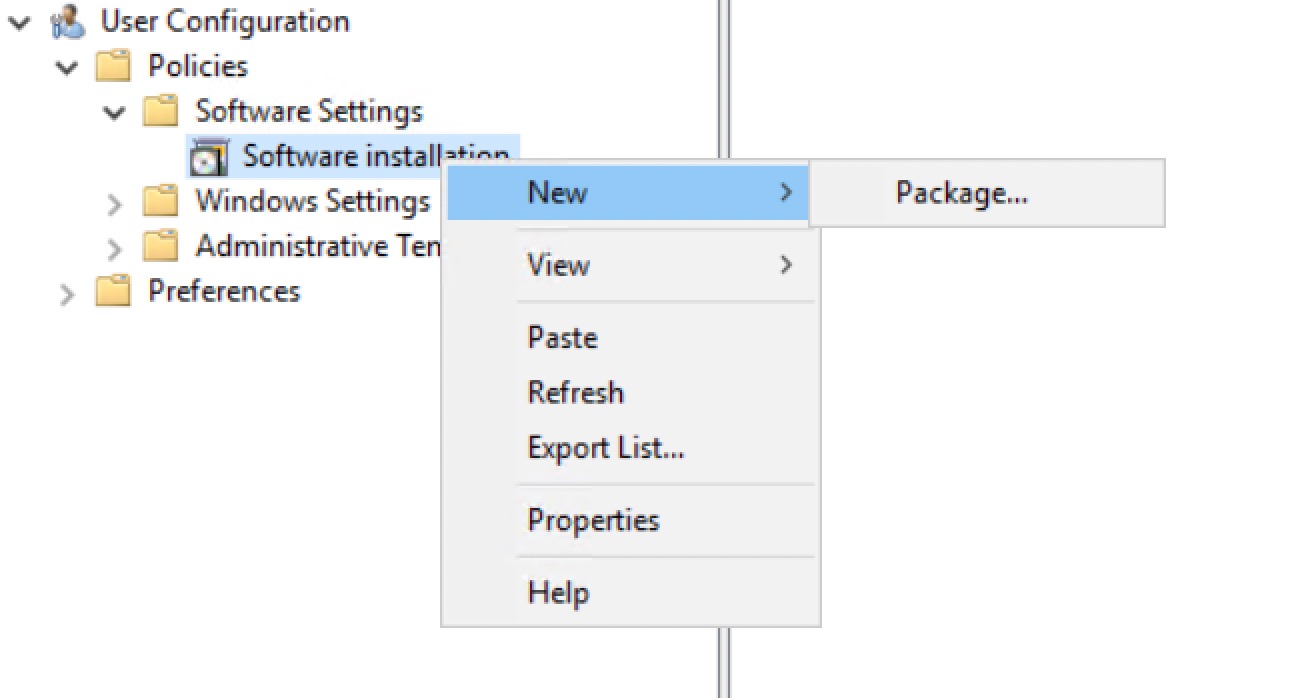Viewport: 1294px width, 698px height.
Task: Open the New submenu
Action: click(x=557, y=193)
